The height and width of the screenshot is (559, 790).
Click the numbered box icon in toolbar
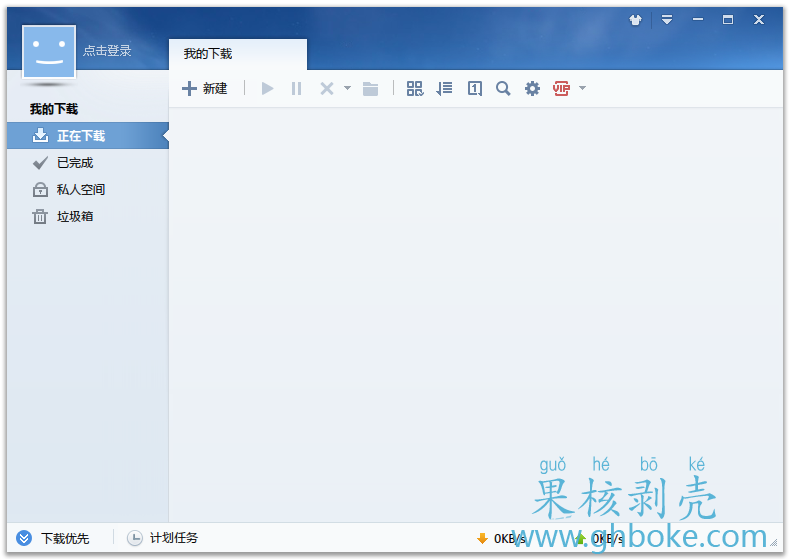point(475,88)
